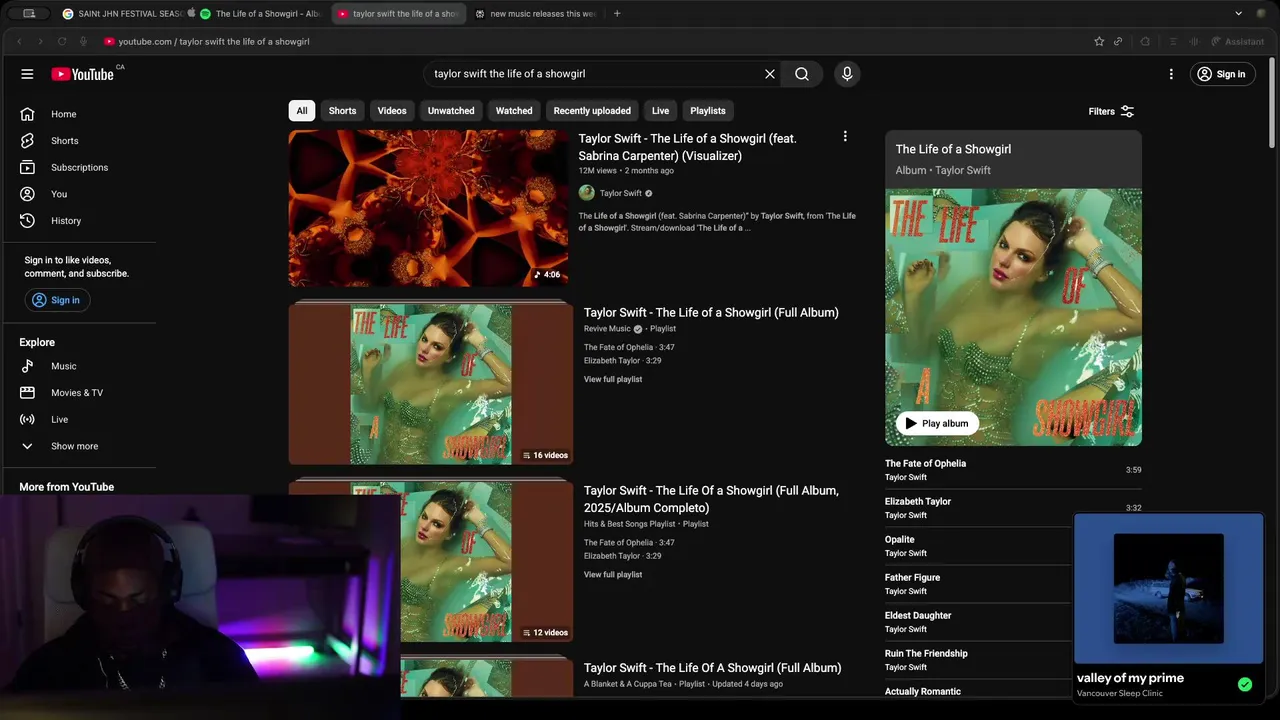This screenshot has height=720, width=1280.
Task: Open the browser Assistant button
Action: coord(1238,41)
